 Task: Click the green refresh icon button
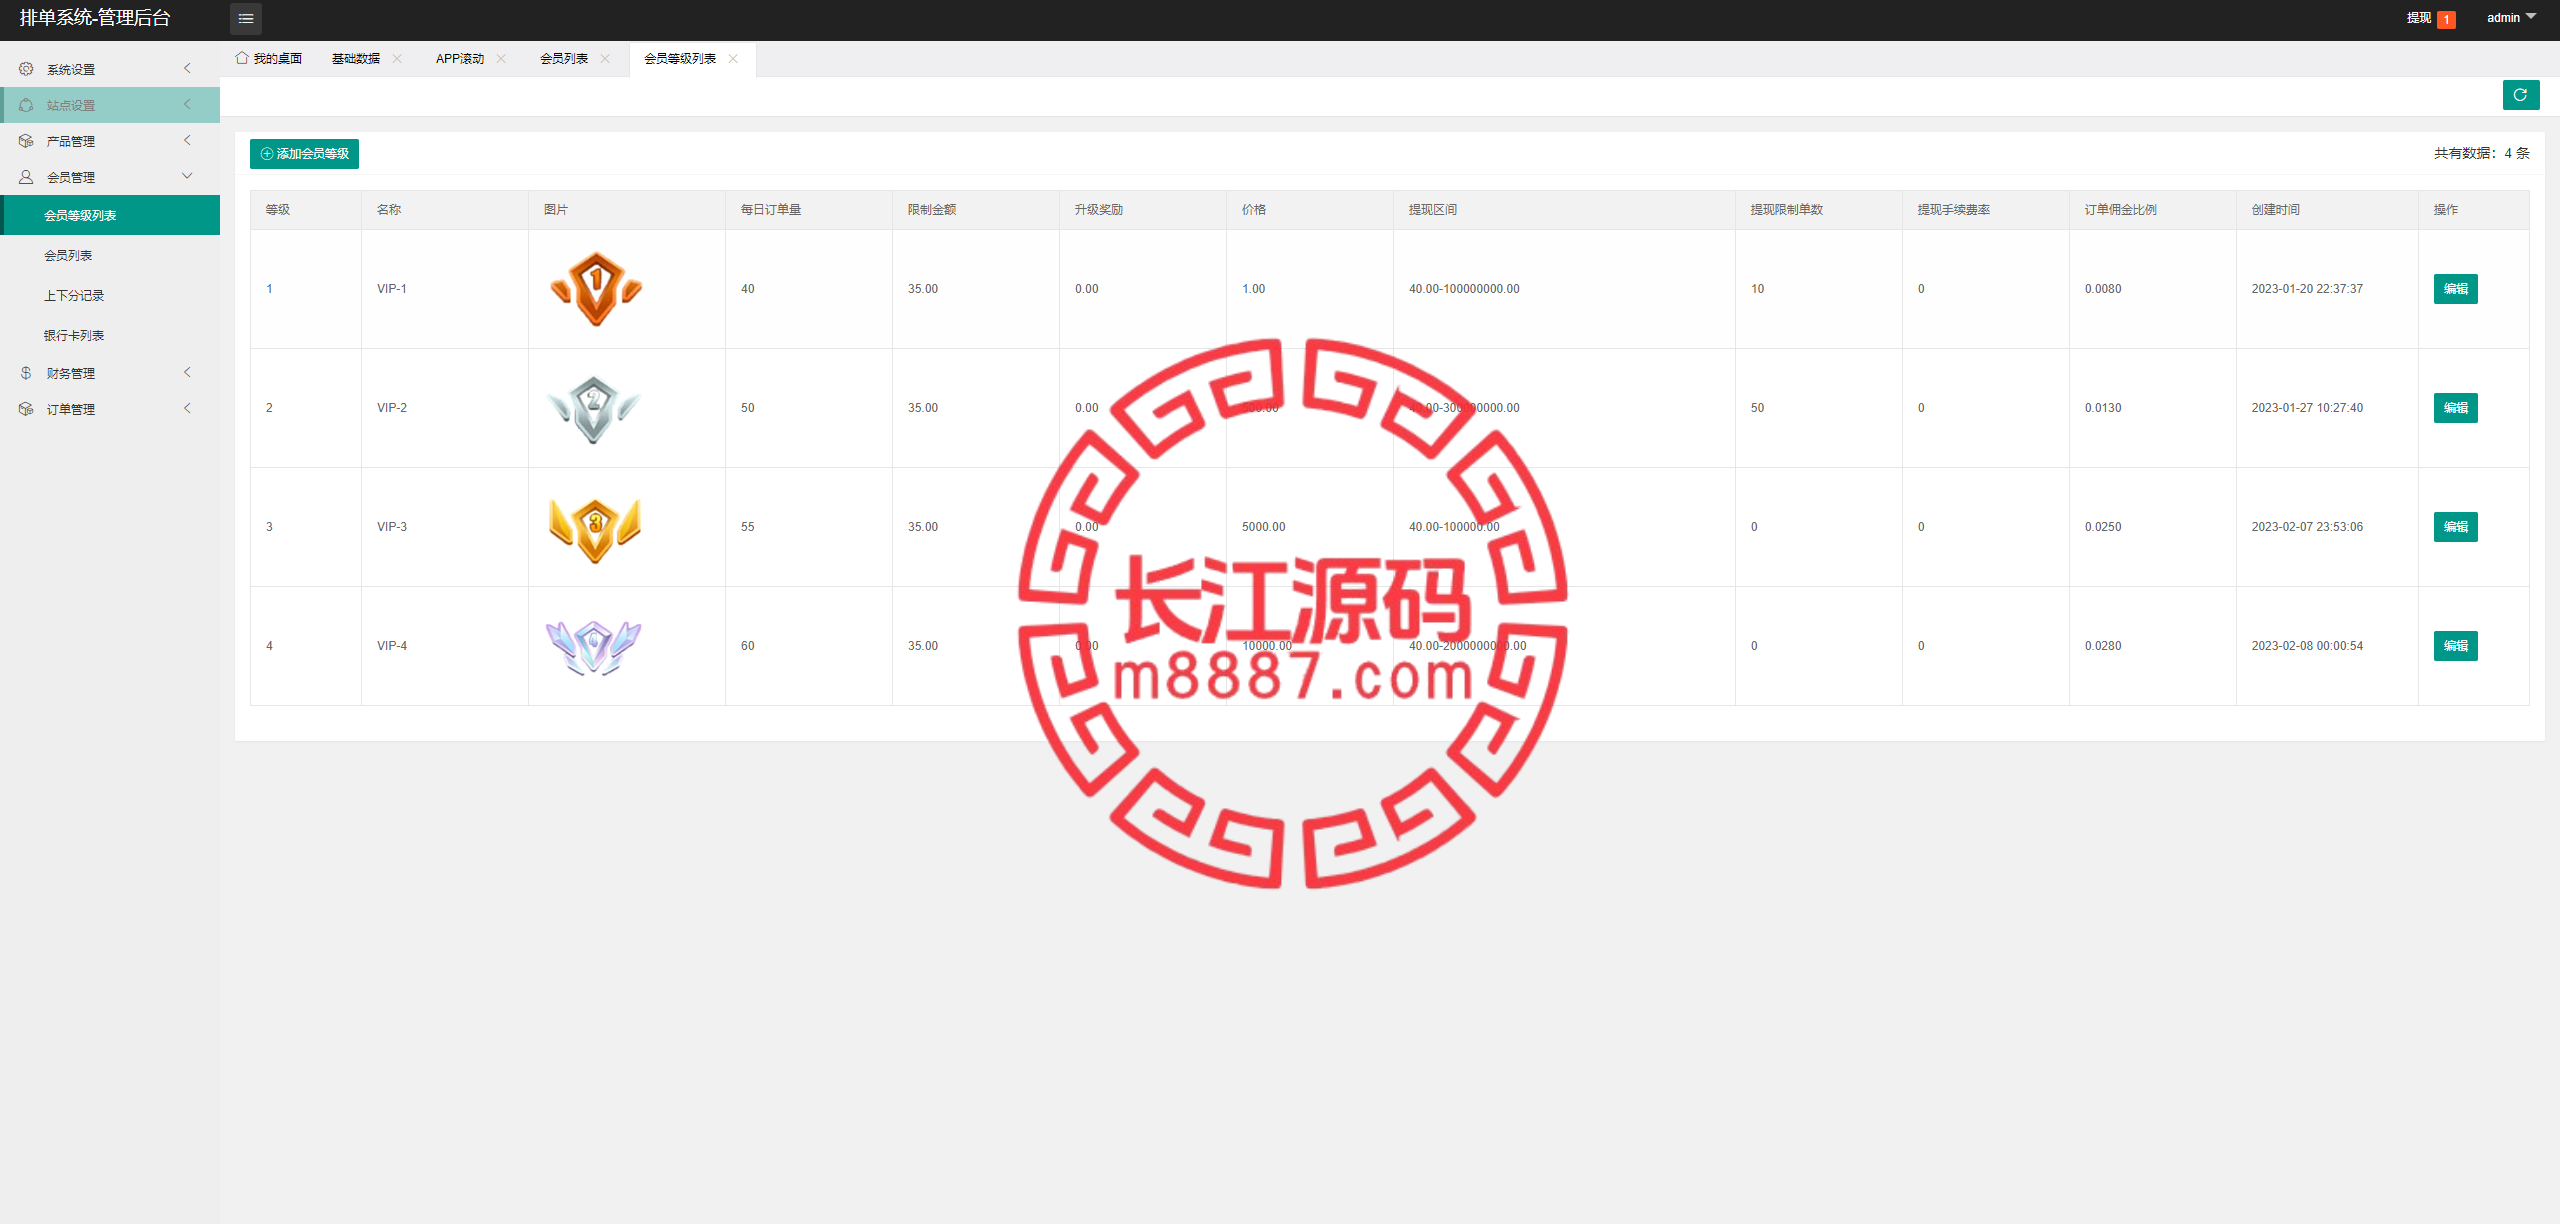click(2520, 95)
